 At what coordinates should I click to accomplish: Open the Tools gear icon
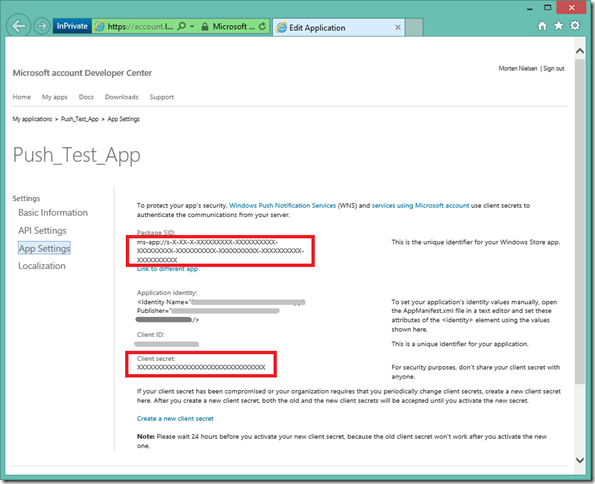[x=575, y=25]
